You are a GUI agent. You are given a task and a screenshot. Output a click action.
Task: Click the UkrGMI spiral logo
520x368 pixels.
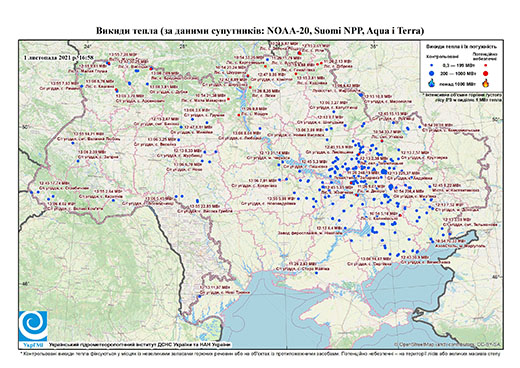coord(33,326)
